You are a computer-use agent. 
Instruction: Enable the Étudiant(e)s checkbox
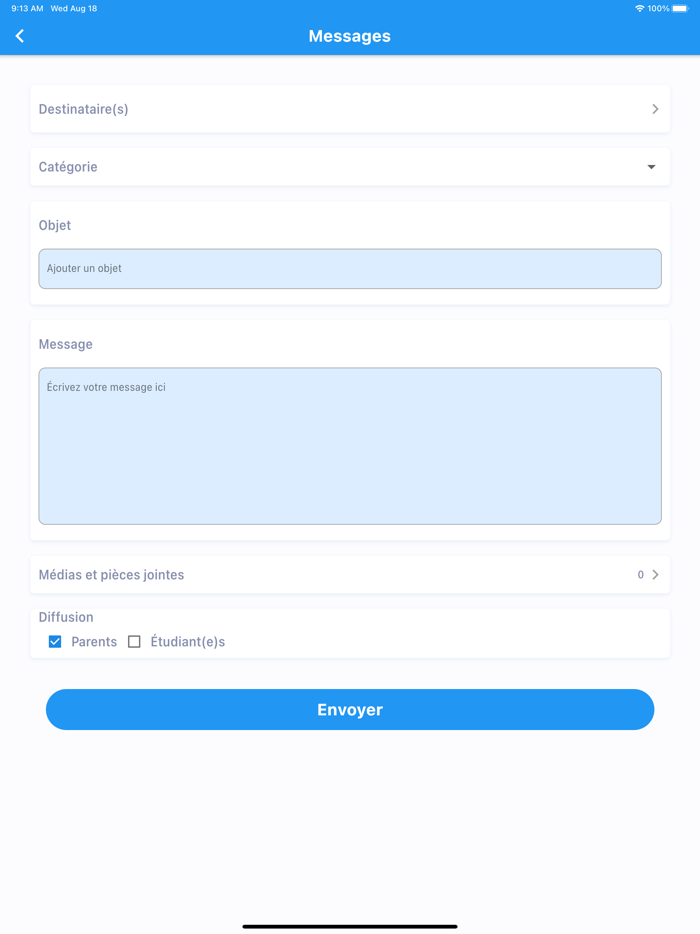(134, 641)
